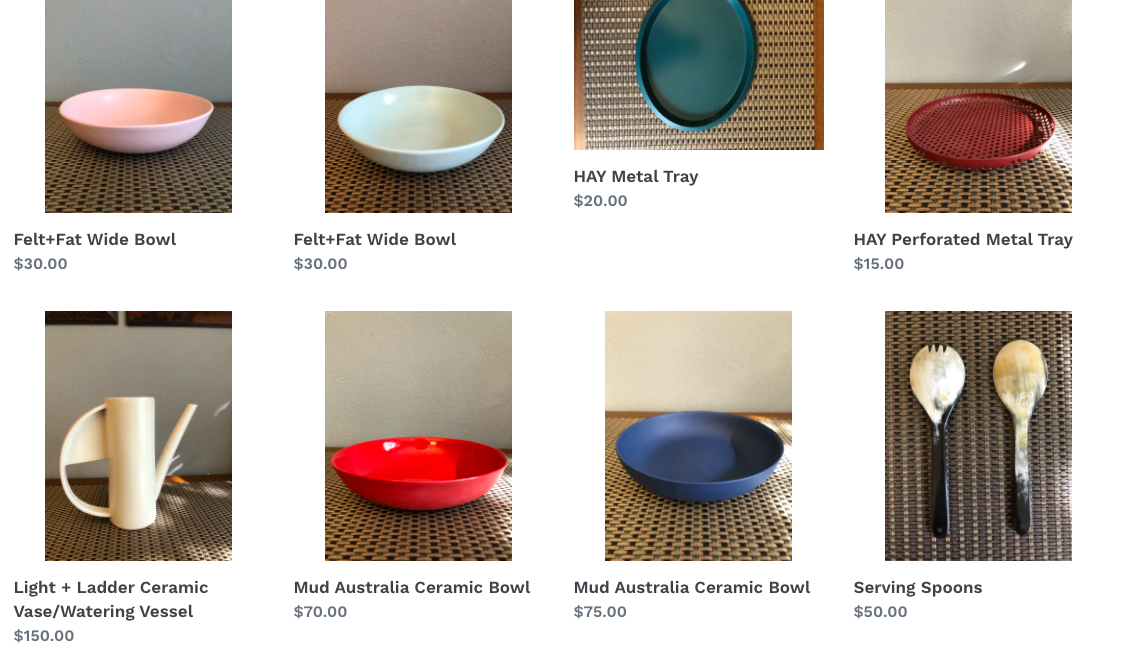Open the HAY Perforated Metal Tray title link

(963, 240)
